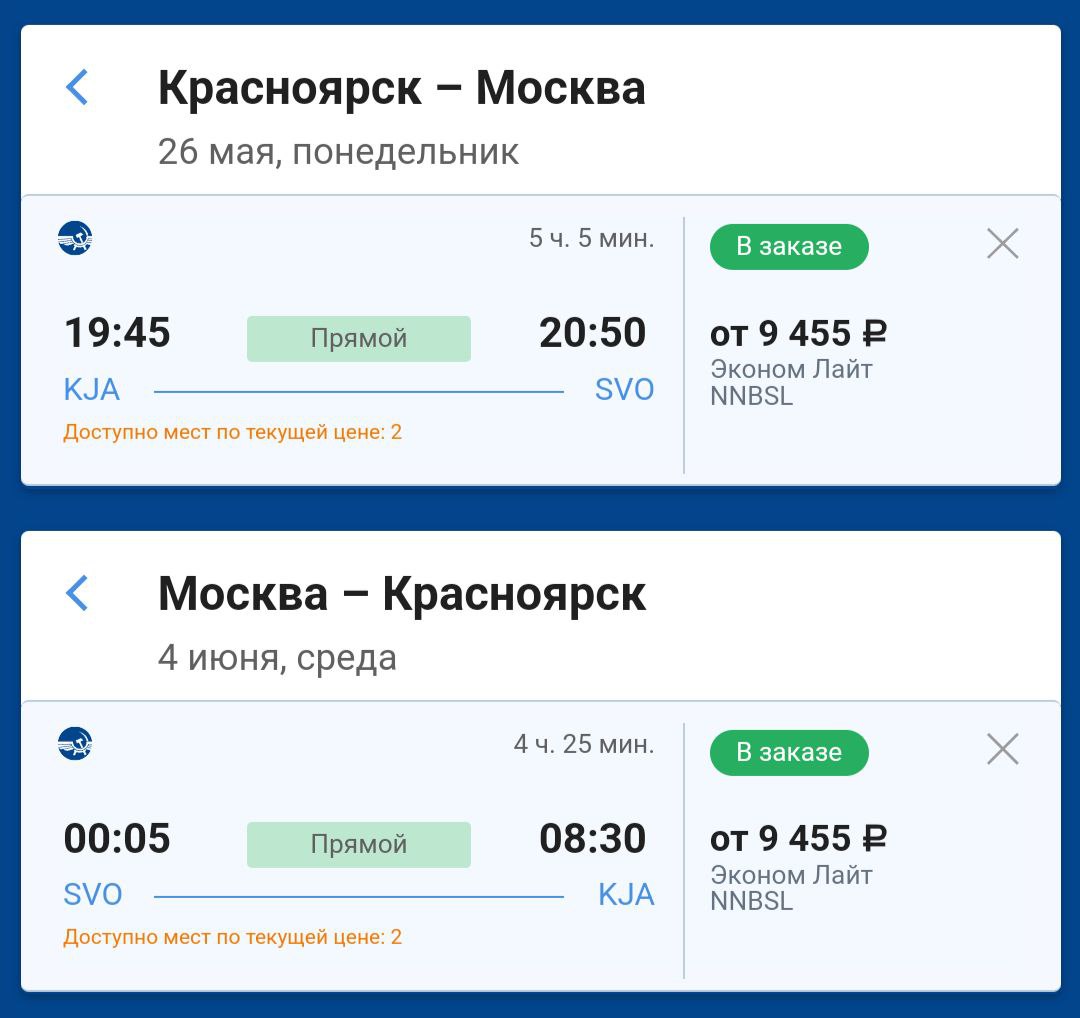The width and height of the screenshot is (1080, 1018).
Task: Go back from Красноярск – Москва header
Action: (x=77, y=87)
